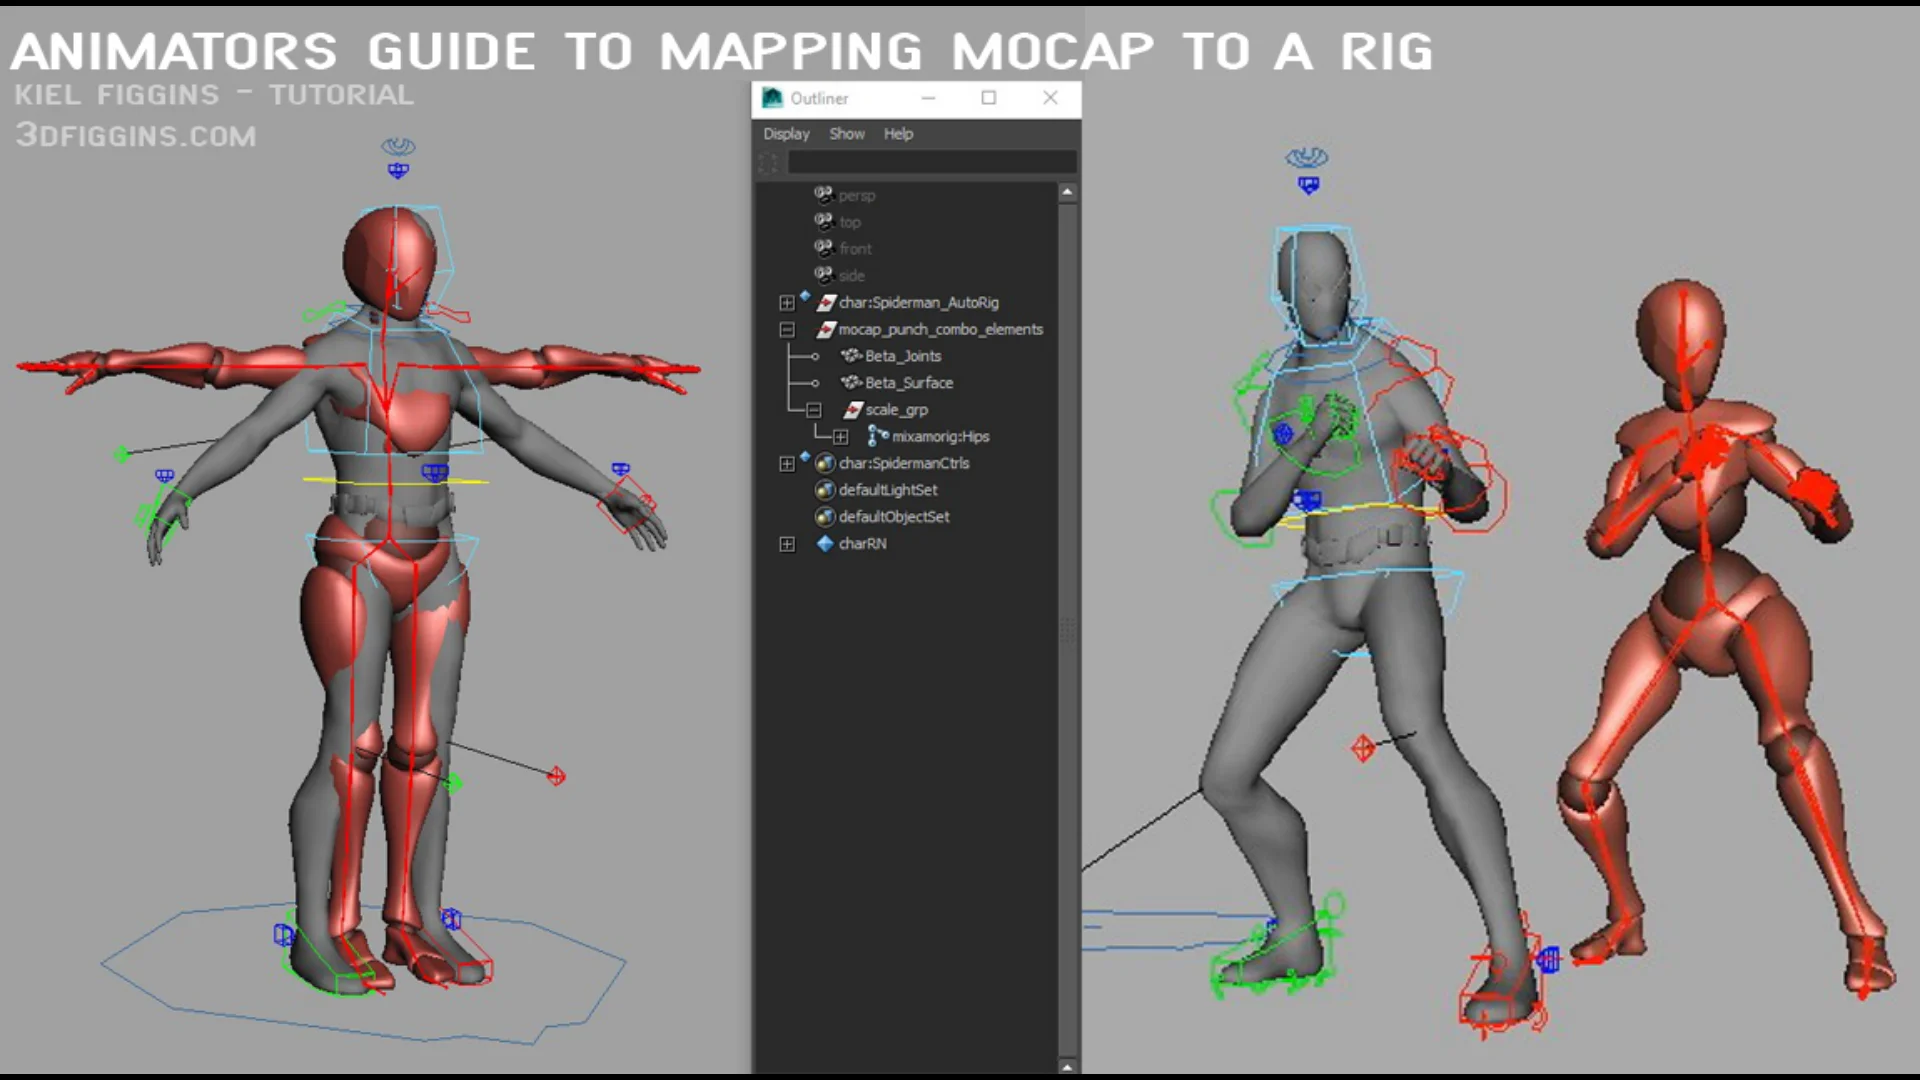1920x1080 pixels.
Task: Click the persp camera icon
Action: click(824, 194)
